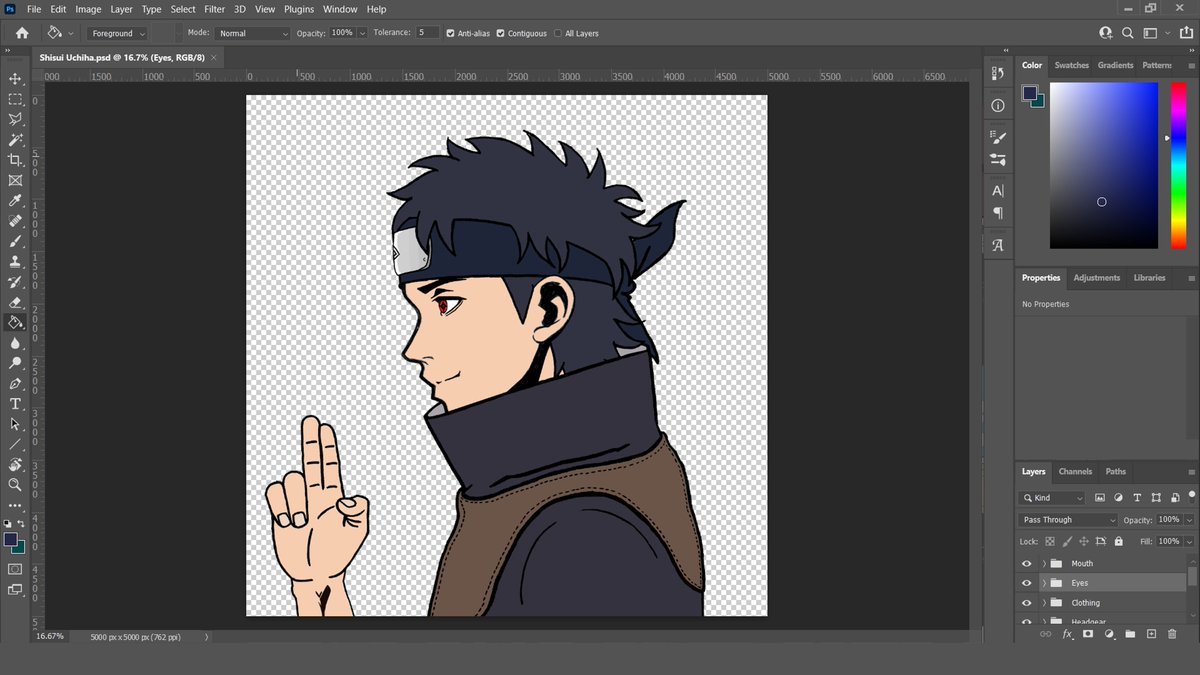Select the Crop tool
Image resolution: width=1200 pixels, height=675 pixels.
click(x=15, y=160)
